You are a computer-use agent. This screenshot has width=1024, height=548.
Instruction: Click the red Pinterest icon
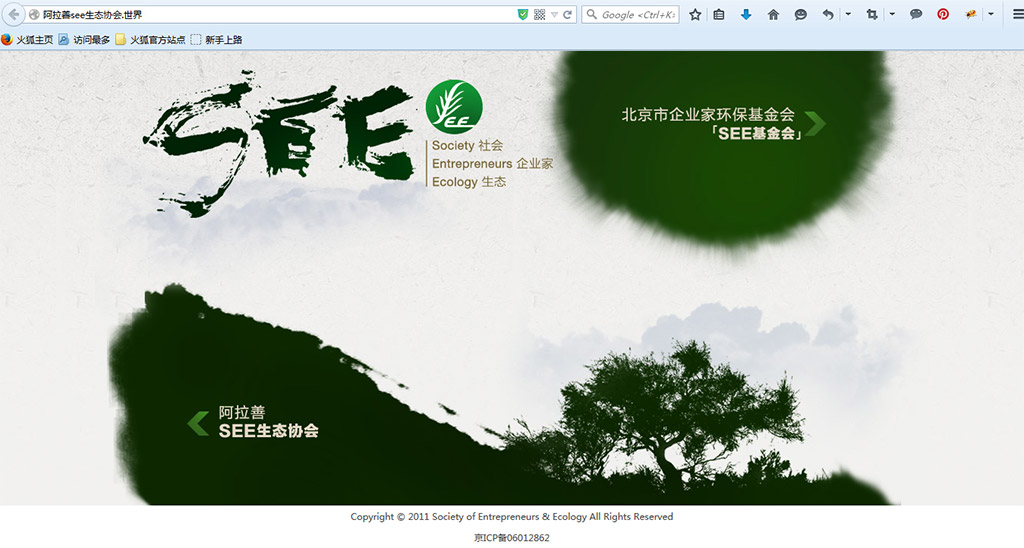943,14
